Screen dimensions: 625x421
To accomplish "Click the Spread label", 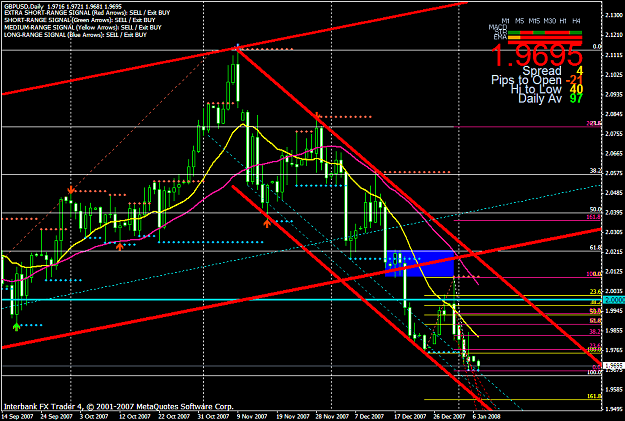I will click(542, 71).
